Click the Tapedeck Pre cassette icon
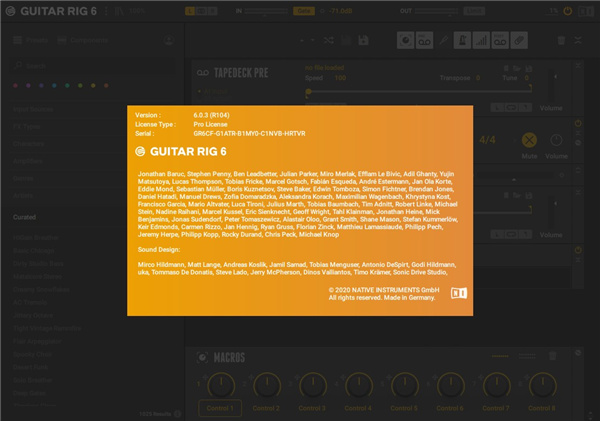This screenshot has width=600, height=421. pyautogui.click(x=202, y=73)
